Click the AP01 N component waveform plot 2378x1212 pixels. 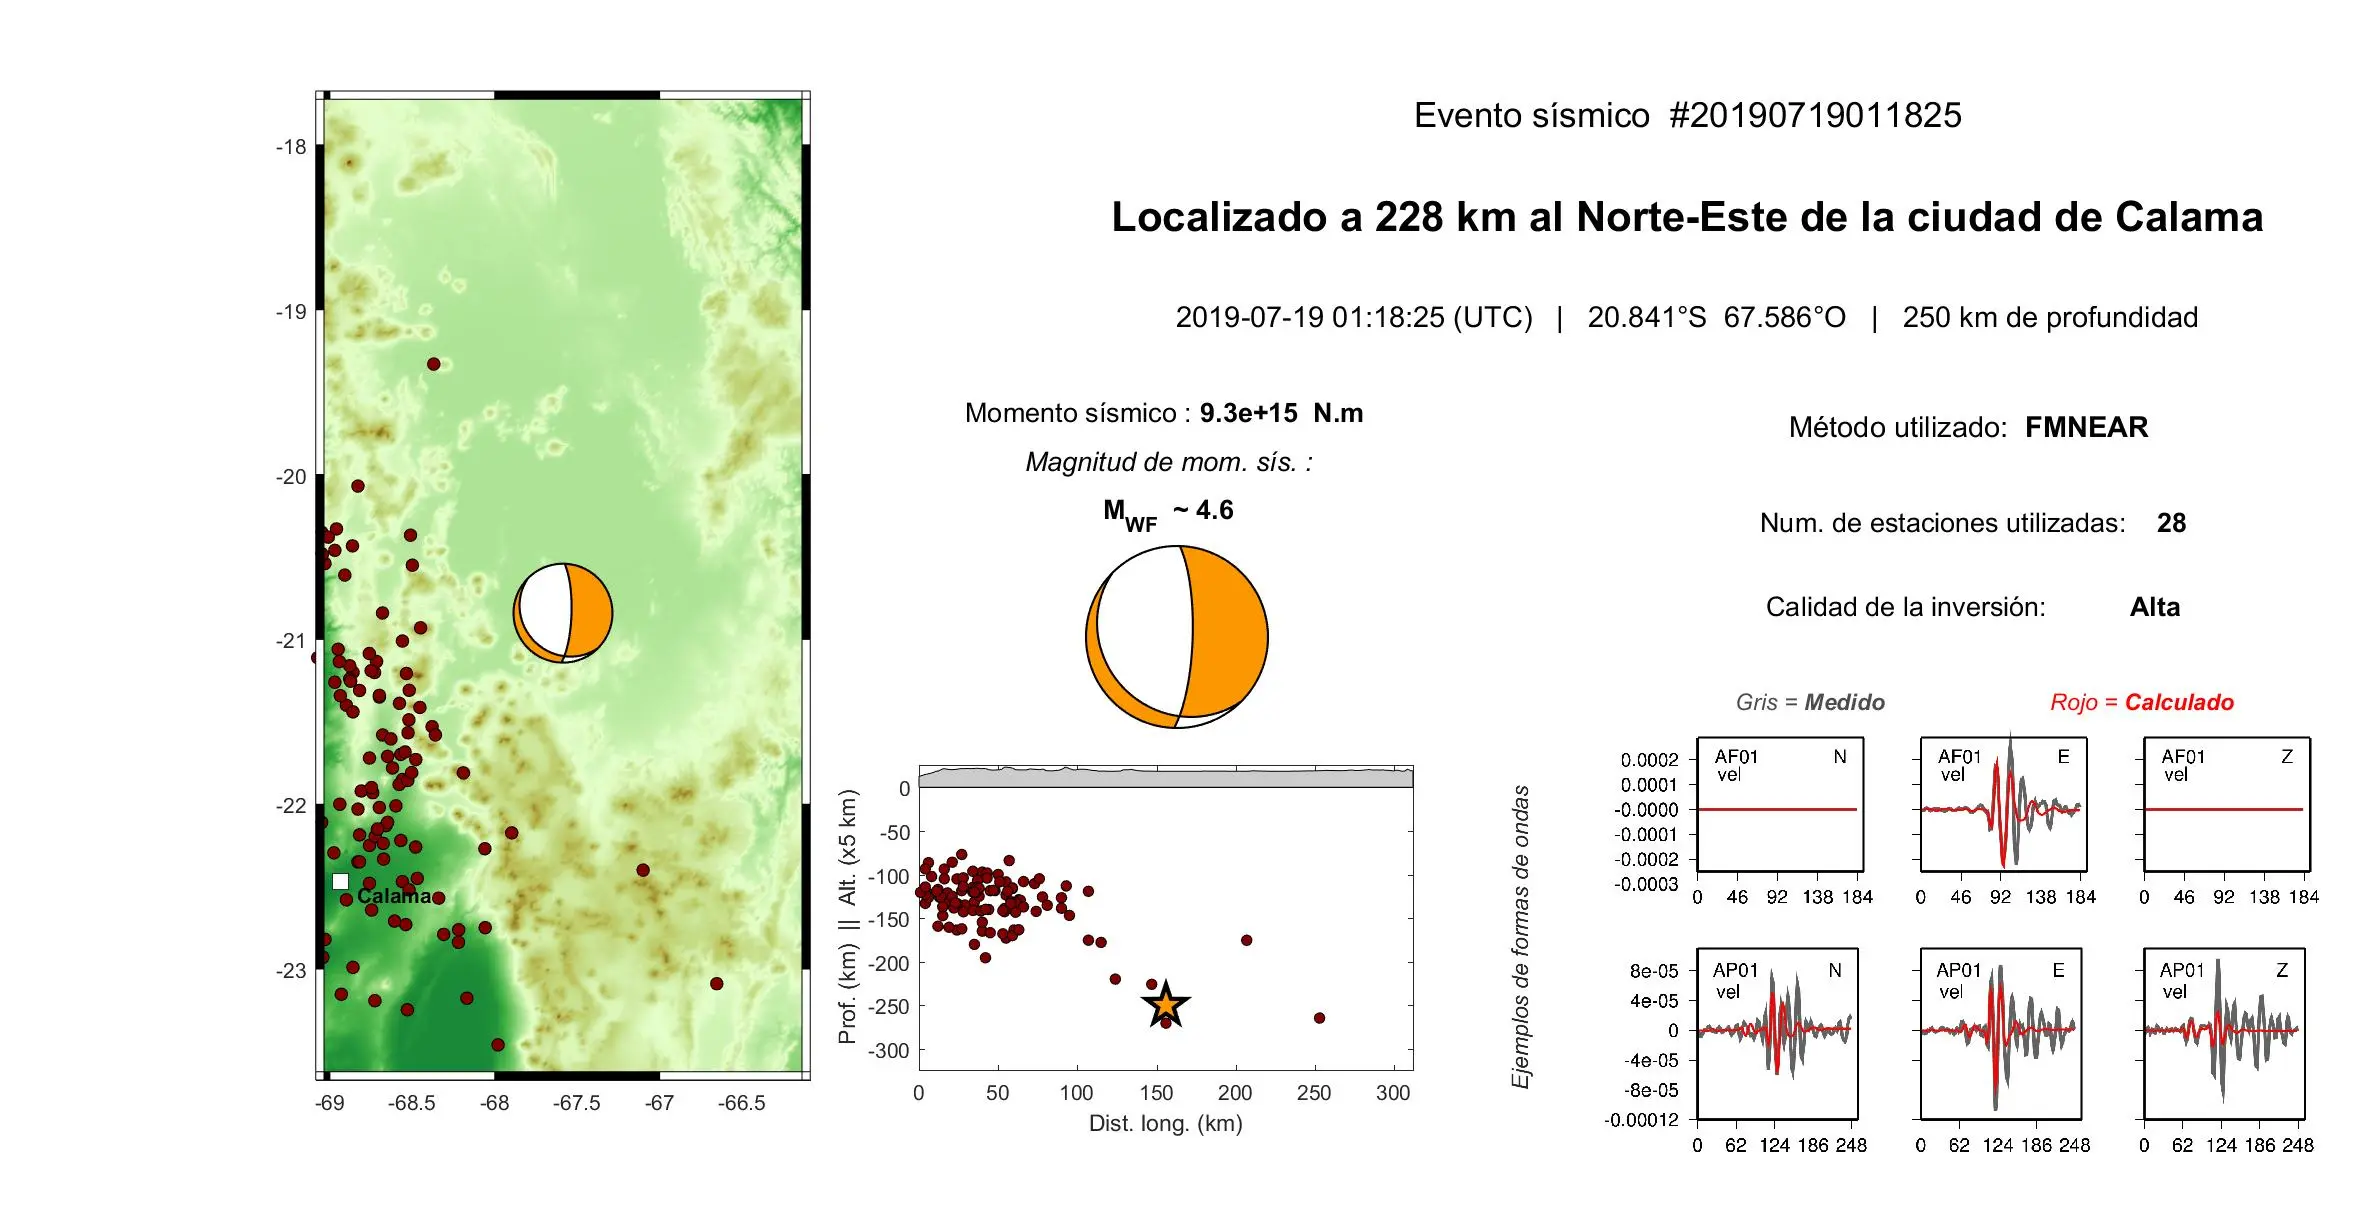(x=1777, y=1033)
